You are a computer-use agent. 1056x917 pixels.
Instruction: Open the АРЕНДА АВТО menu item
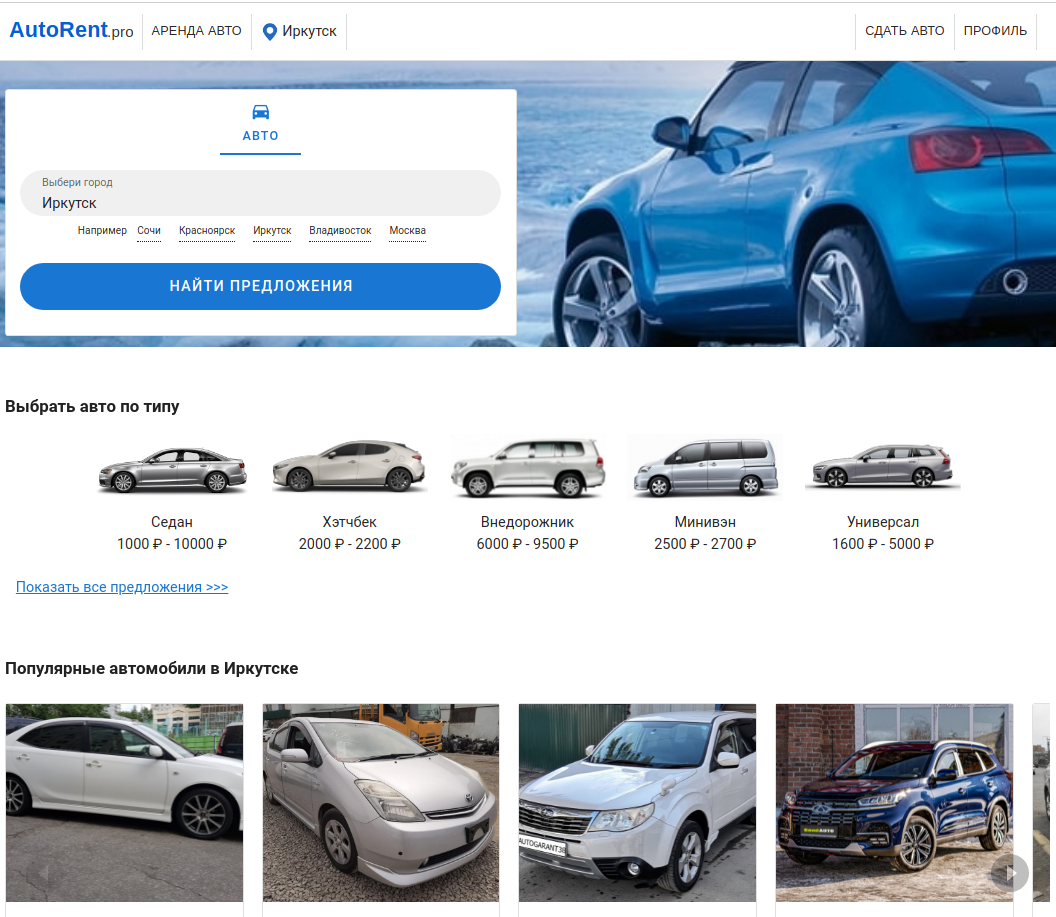point(196,31)
